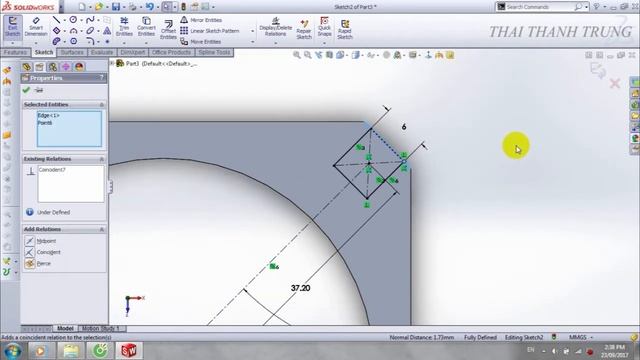Switch to the Sketch tab
This screenshot has height=360, width=640.
click(x=44, y=52)
